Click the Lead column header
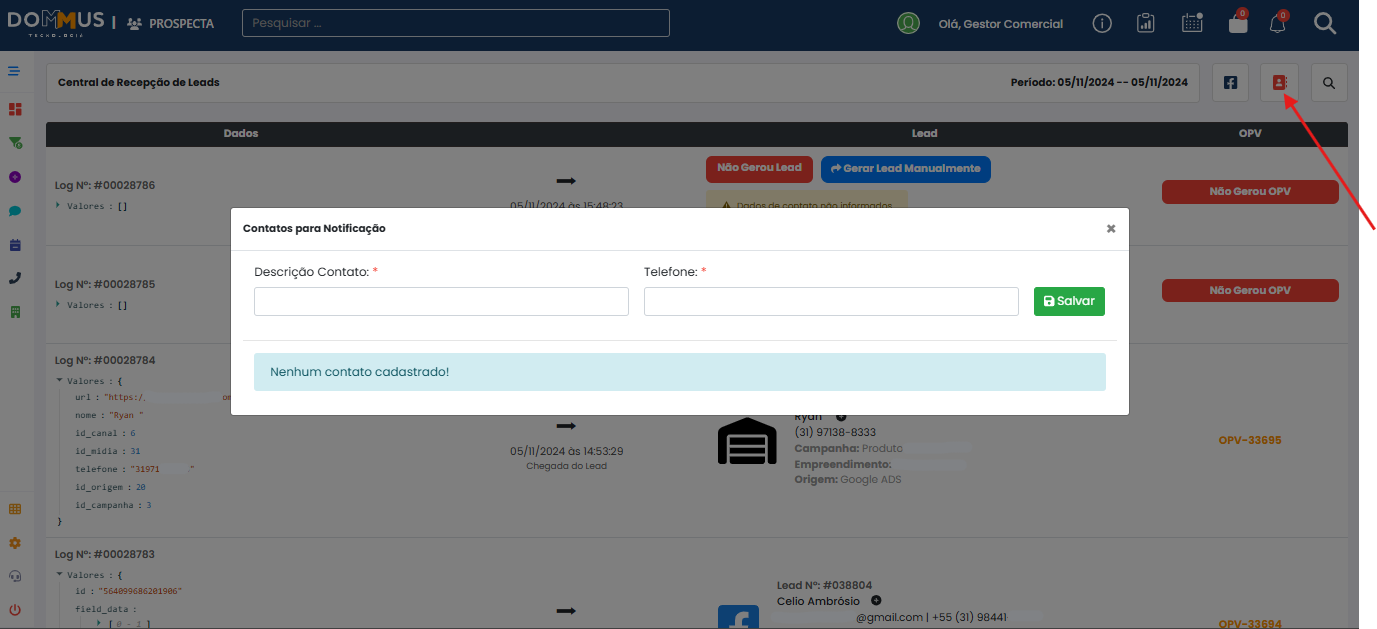The height and width of the screenshot is (629, 1377). click(x=924, y=133)
